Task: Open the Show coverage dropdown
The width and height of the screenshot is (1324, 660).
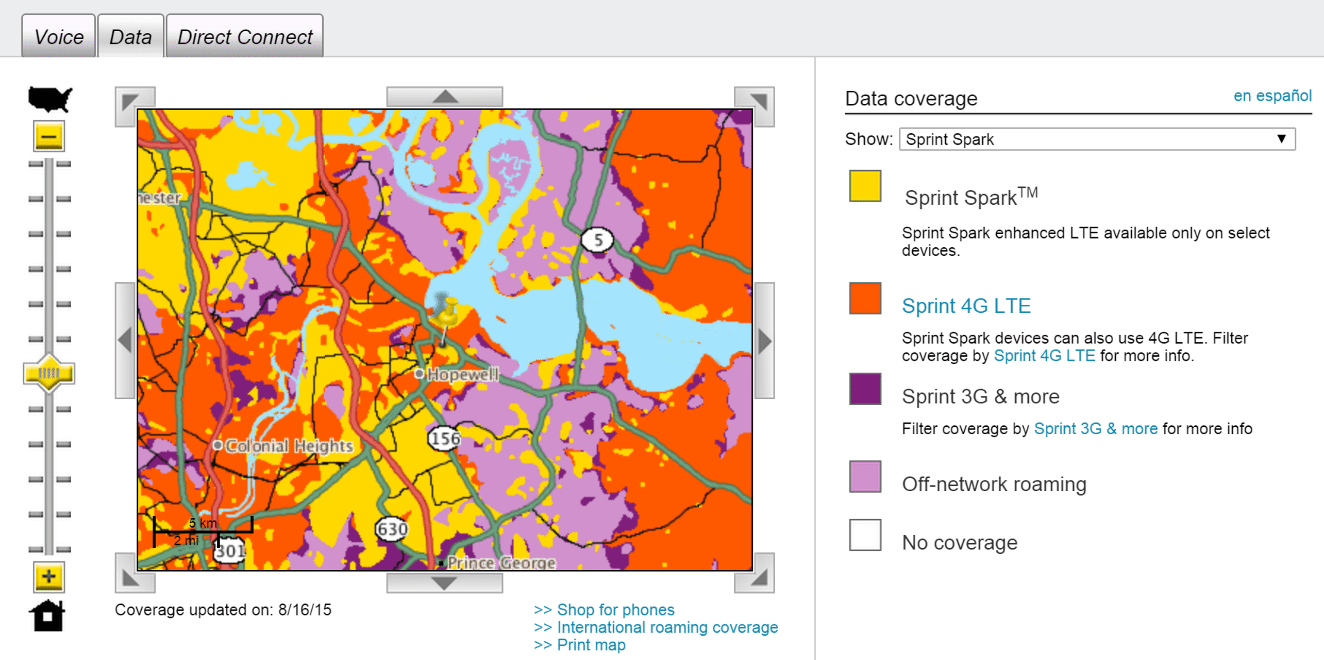Action: pyautogui.click(x=1097, y=139)
